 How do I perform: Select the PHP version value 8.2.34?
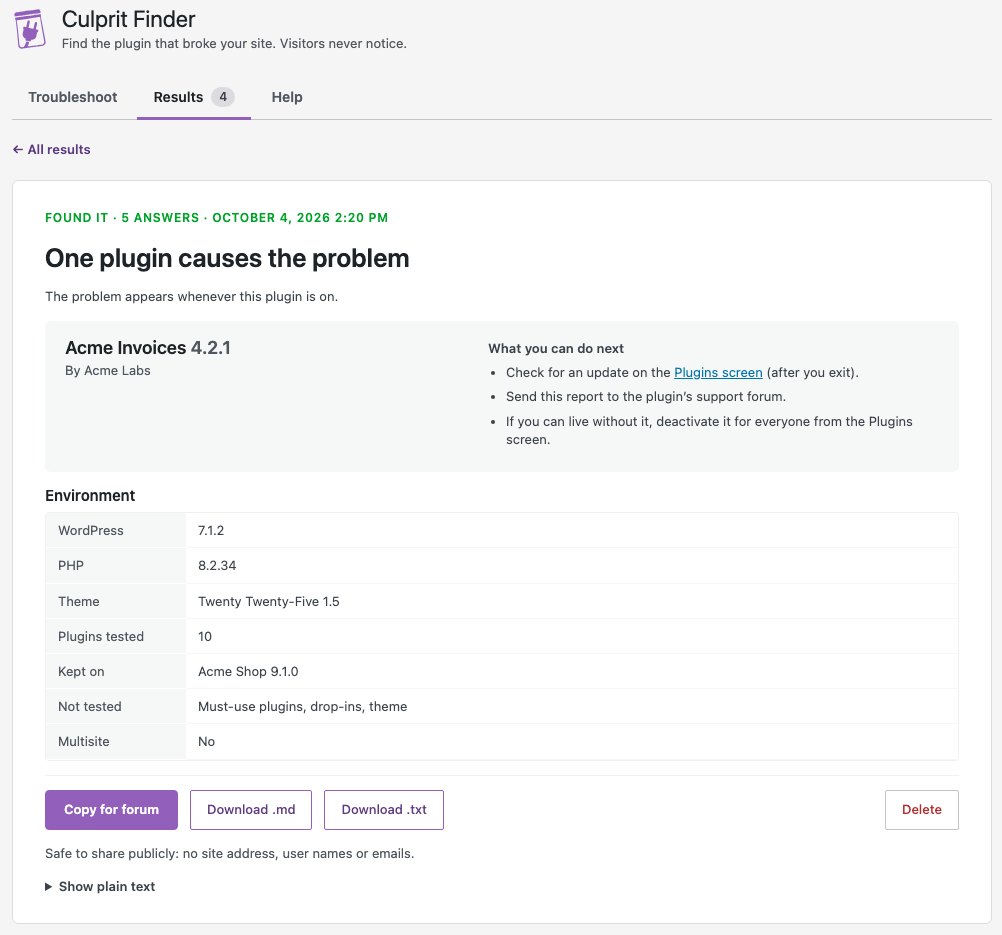(217, 566)
